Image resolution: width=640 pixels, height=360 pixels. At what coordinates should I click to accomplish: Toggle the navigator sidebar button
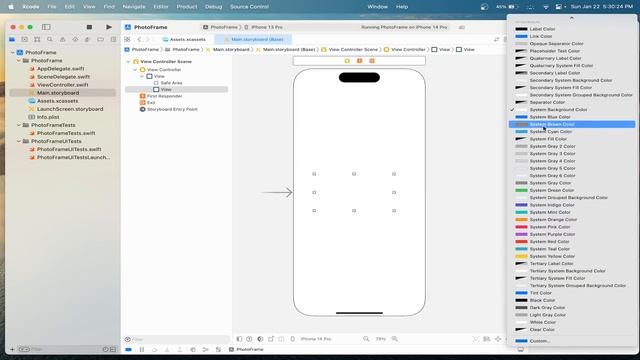click(x=46, y=27)
